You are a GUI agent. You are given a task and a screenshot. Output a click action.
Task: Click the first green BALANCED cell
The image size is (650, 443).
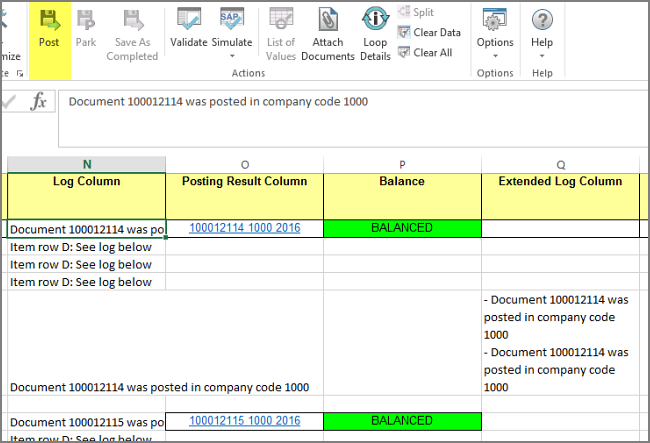pyautogui.click(x=402, y=228)
